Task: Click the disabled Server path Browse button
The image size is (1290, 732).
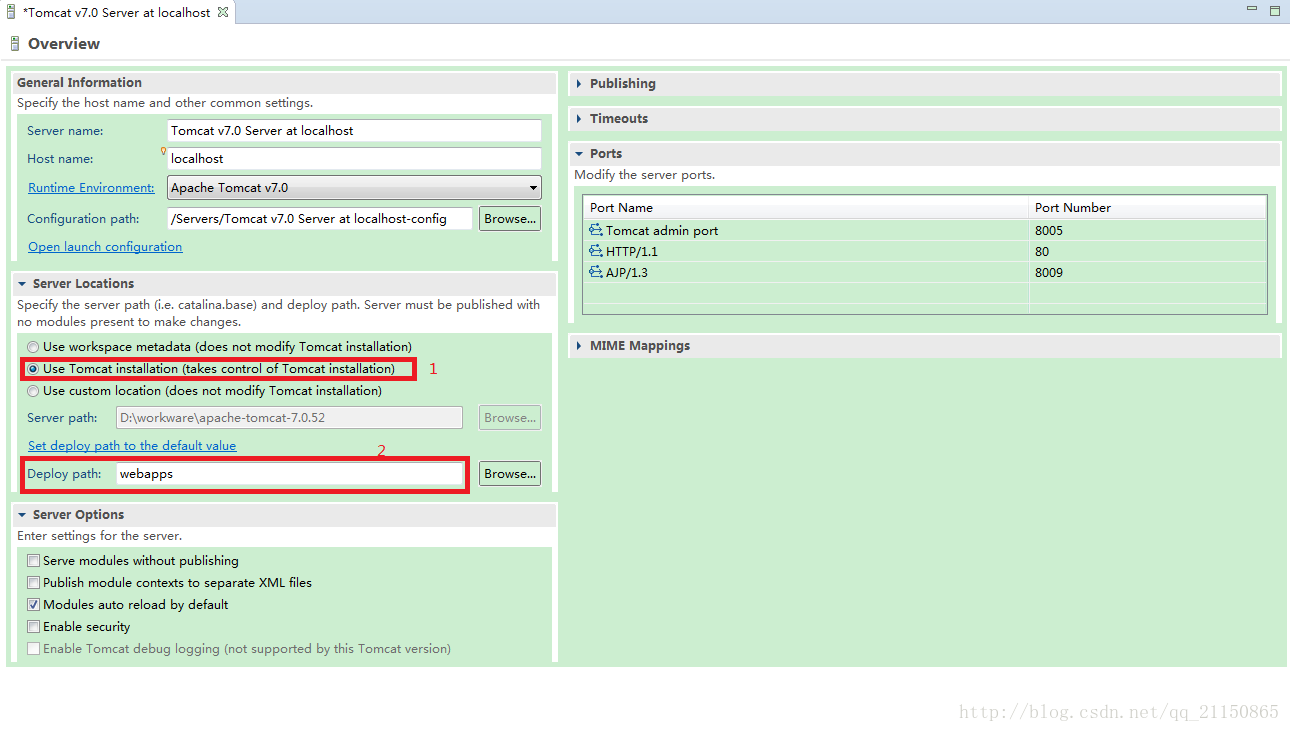Action: point(510,418)
